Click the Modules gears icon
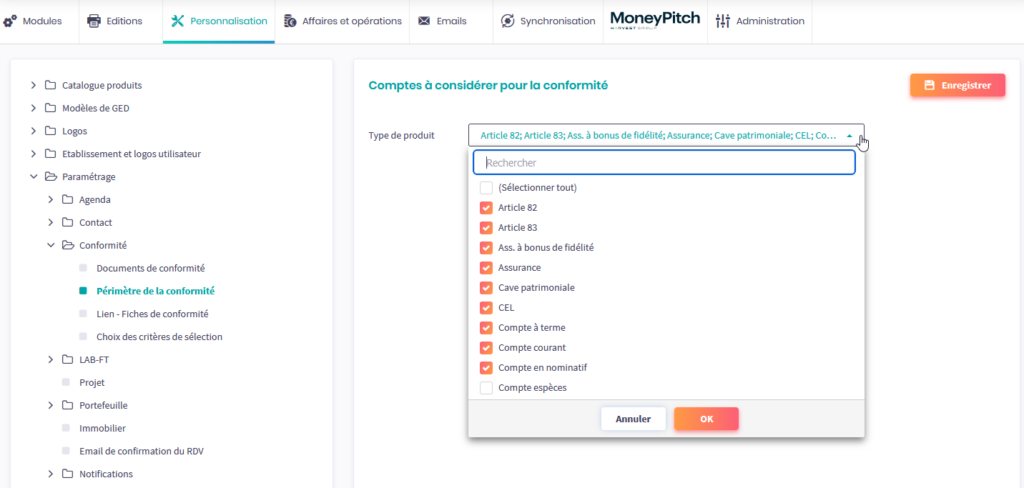The width and height of the screenshot is (1024, 488). pyautogui.click(x=10, y=21)
